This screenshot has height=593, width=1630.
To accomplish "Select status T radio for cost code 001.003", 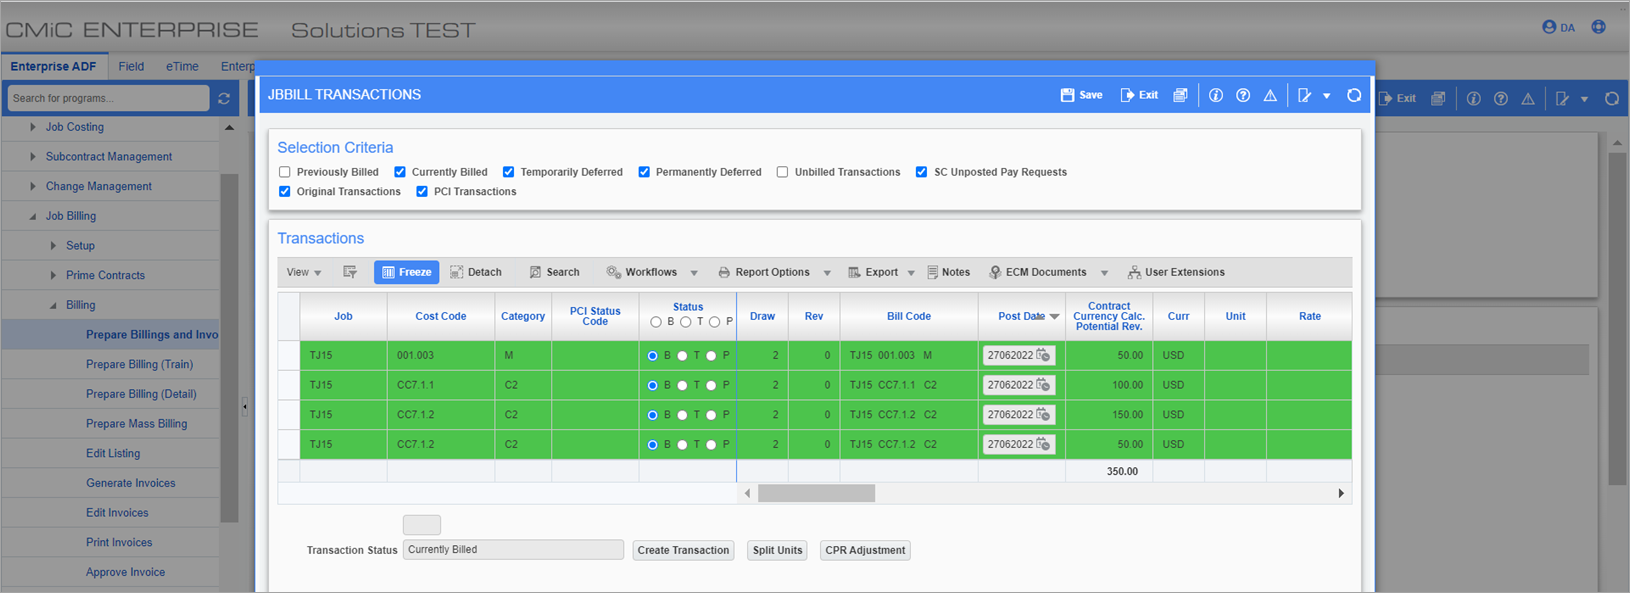I will [x=682, y=356].
